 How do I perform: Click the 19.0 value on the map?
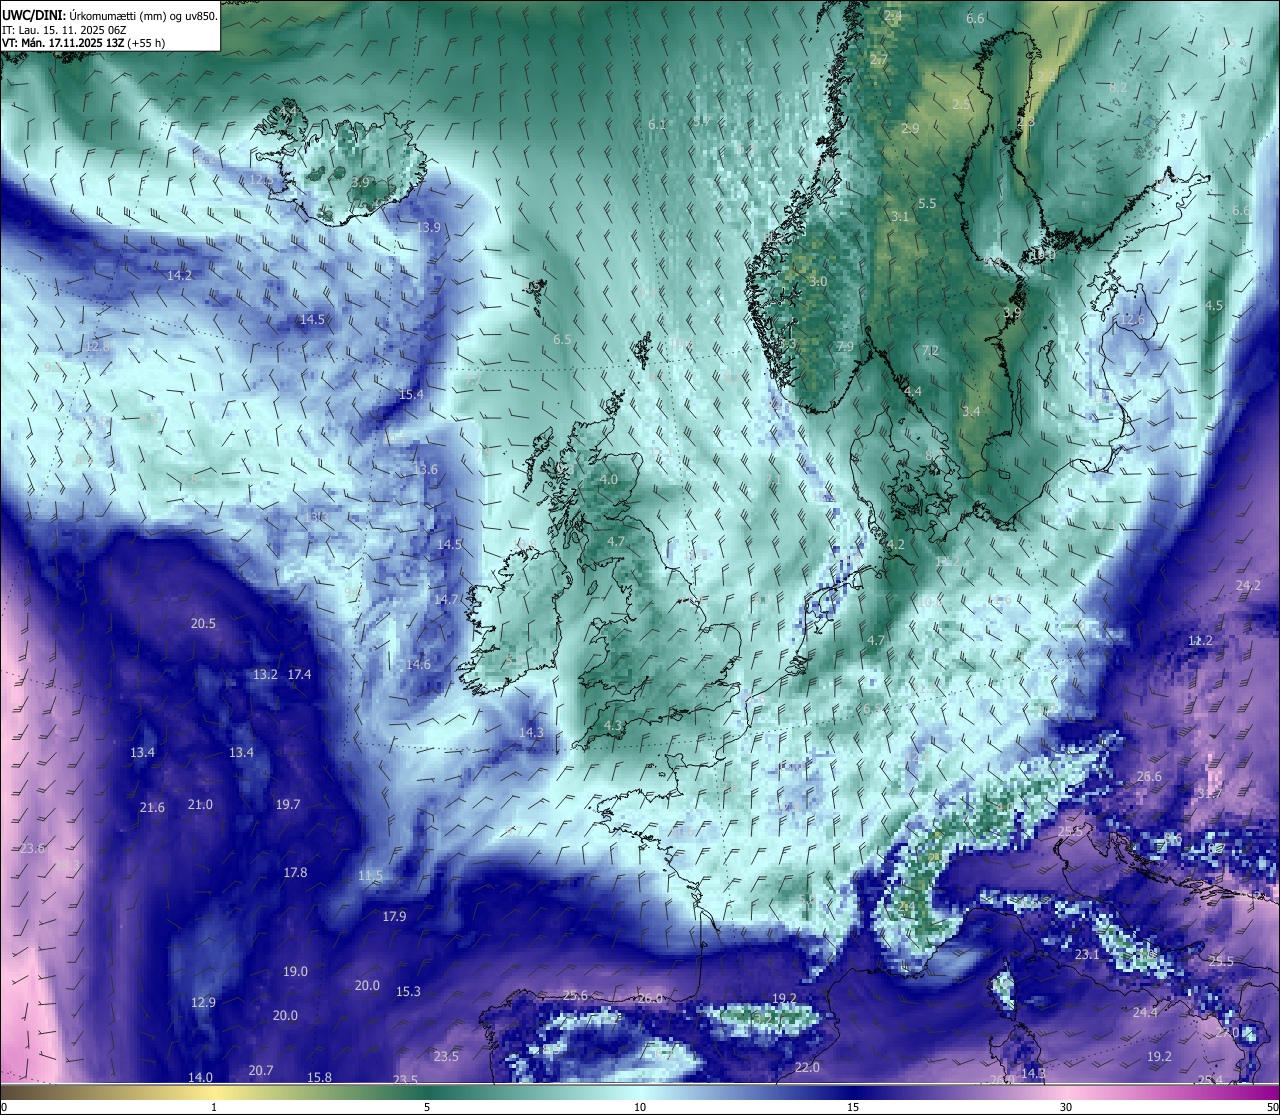pos(295,972)
